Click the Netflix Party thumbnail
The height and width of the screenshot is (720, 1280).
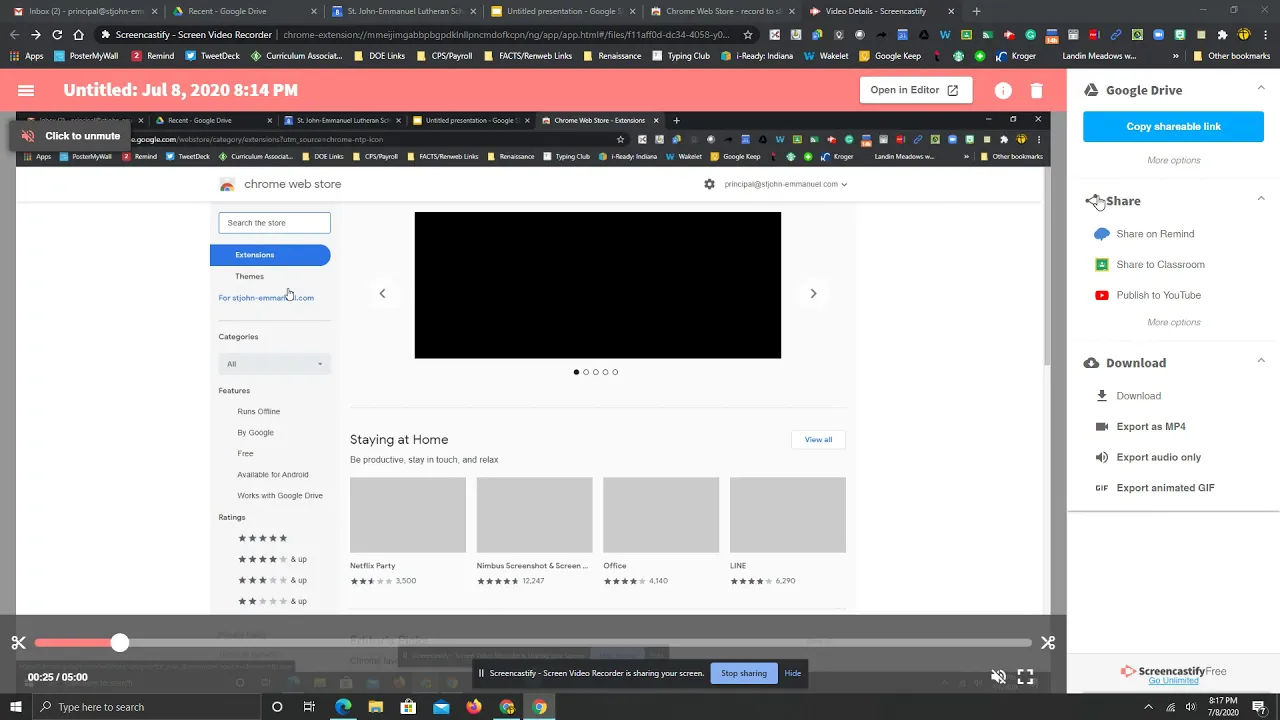click(408, 515)
